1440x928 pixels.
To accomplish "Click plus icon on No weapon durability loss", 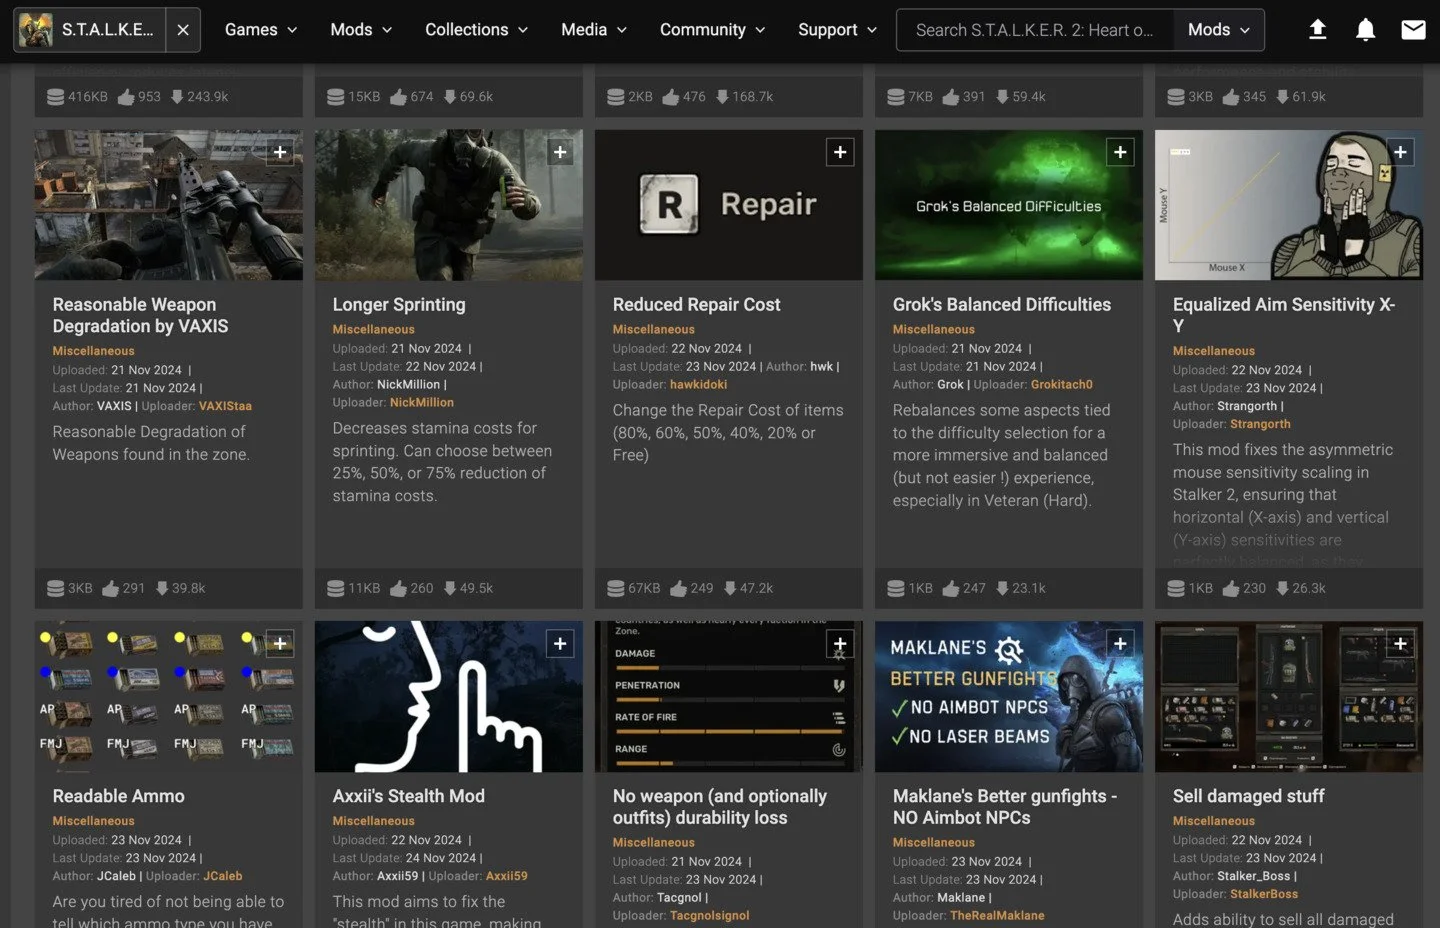I will (840, 644).
